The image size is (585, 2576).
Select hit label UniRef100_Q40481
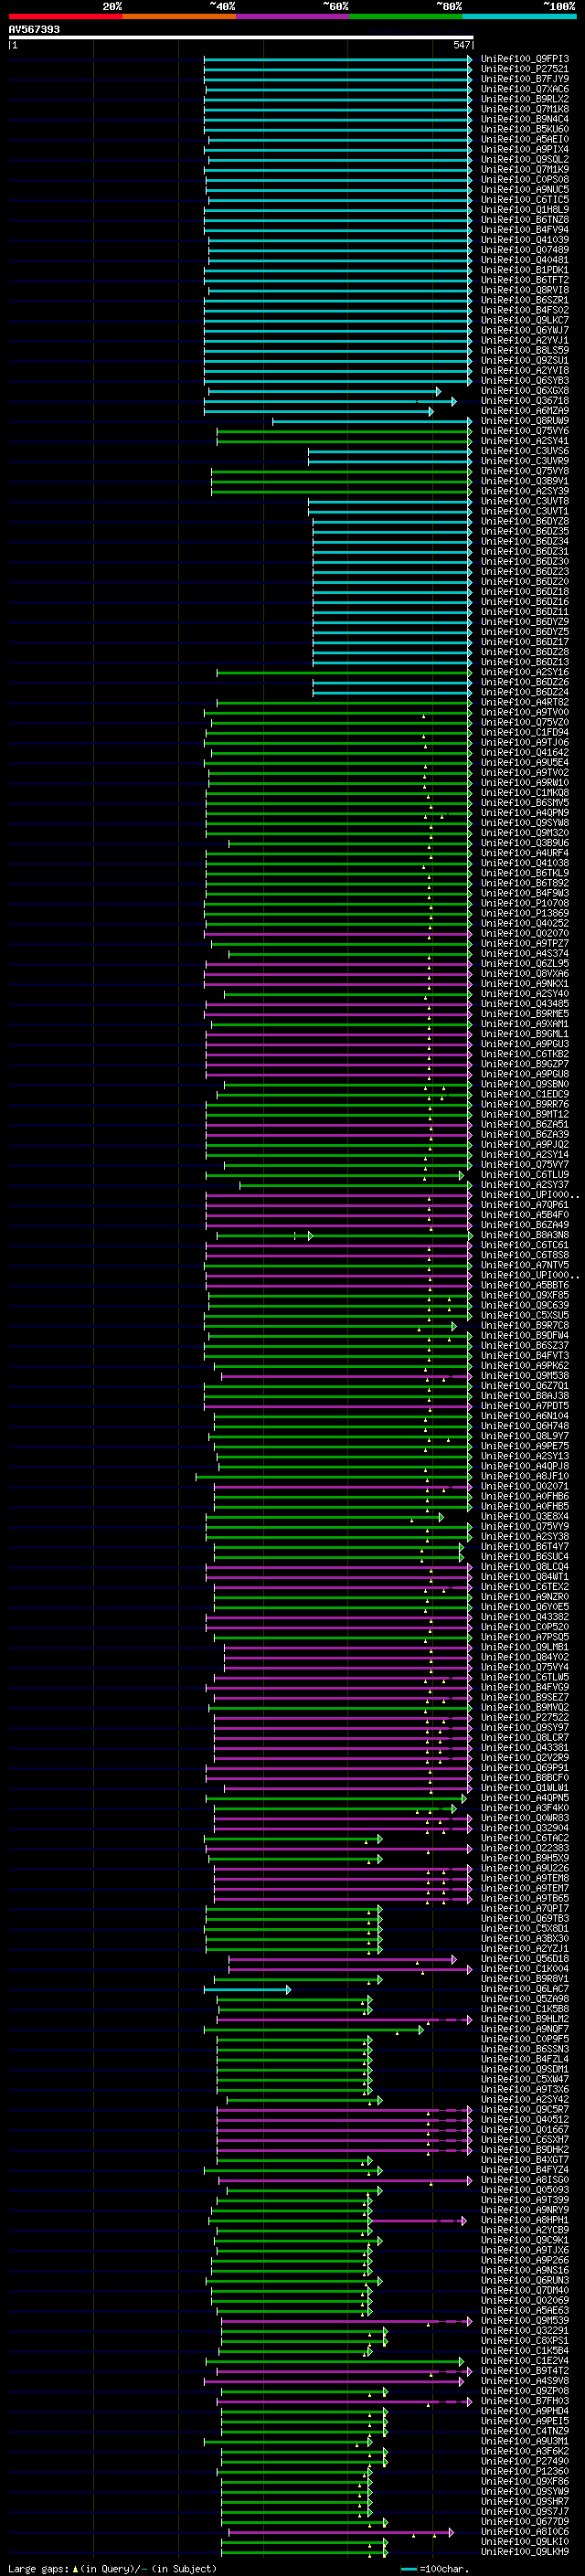point(525,260)
